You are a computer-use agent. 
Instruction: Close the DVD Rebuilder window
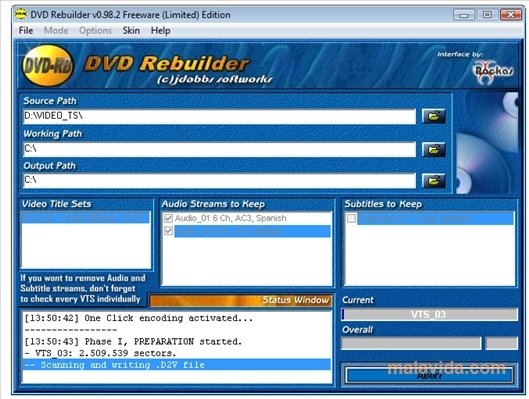[x=511, y=15]
